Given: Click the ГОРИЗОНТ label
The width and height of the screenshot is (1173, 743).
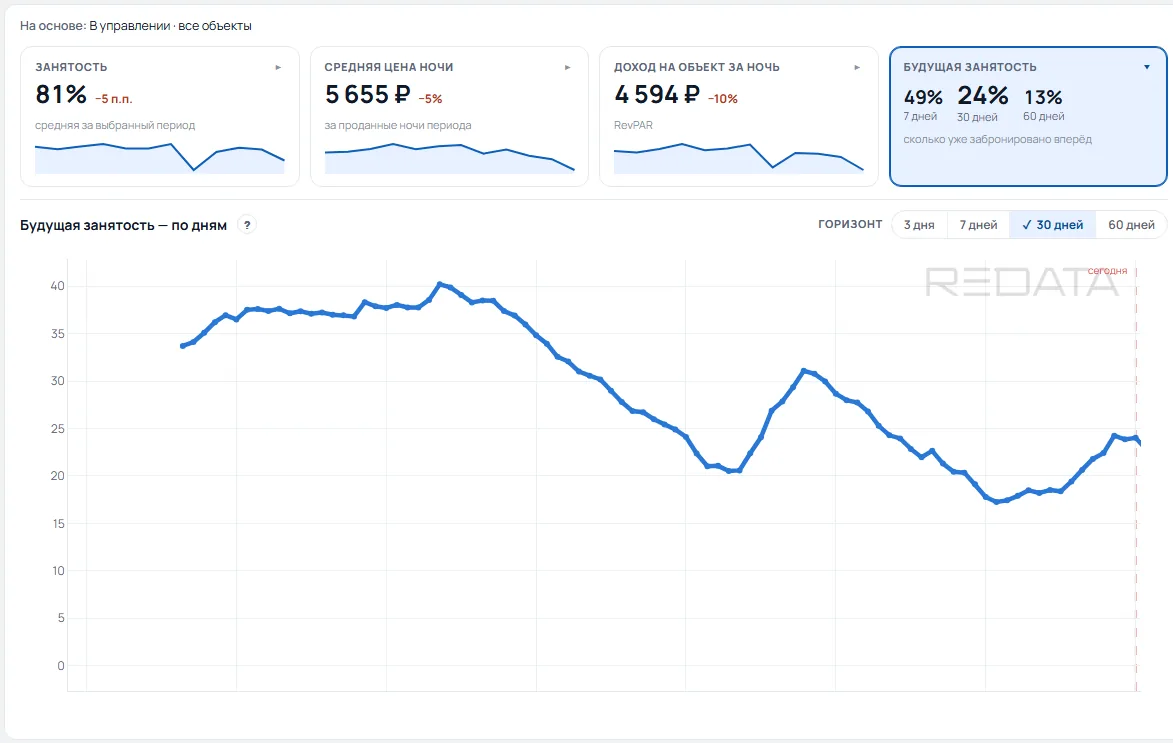Looking at the screenshot, I should [x=850, y=224].
